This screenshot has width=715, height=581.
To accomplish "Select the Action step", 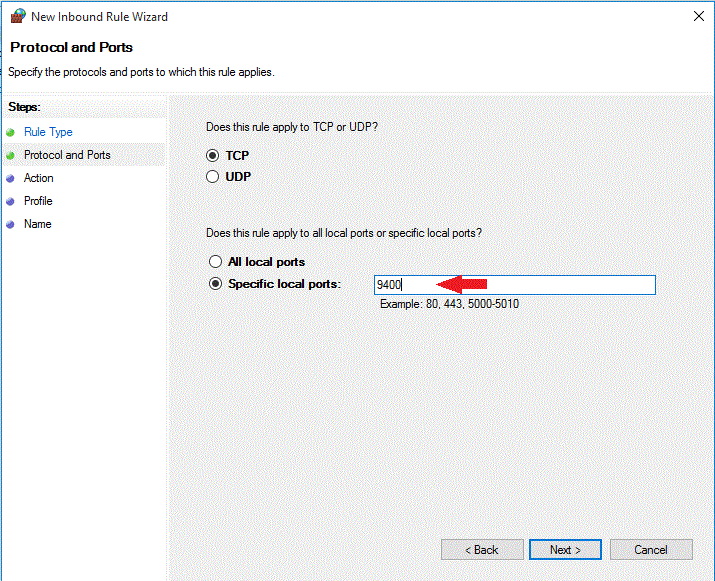I will click(39, 178).
